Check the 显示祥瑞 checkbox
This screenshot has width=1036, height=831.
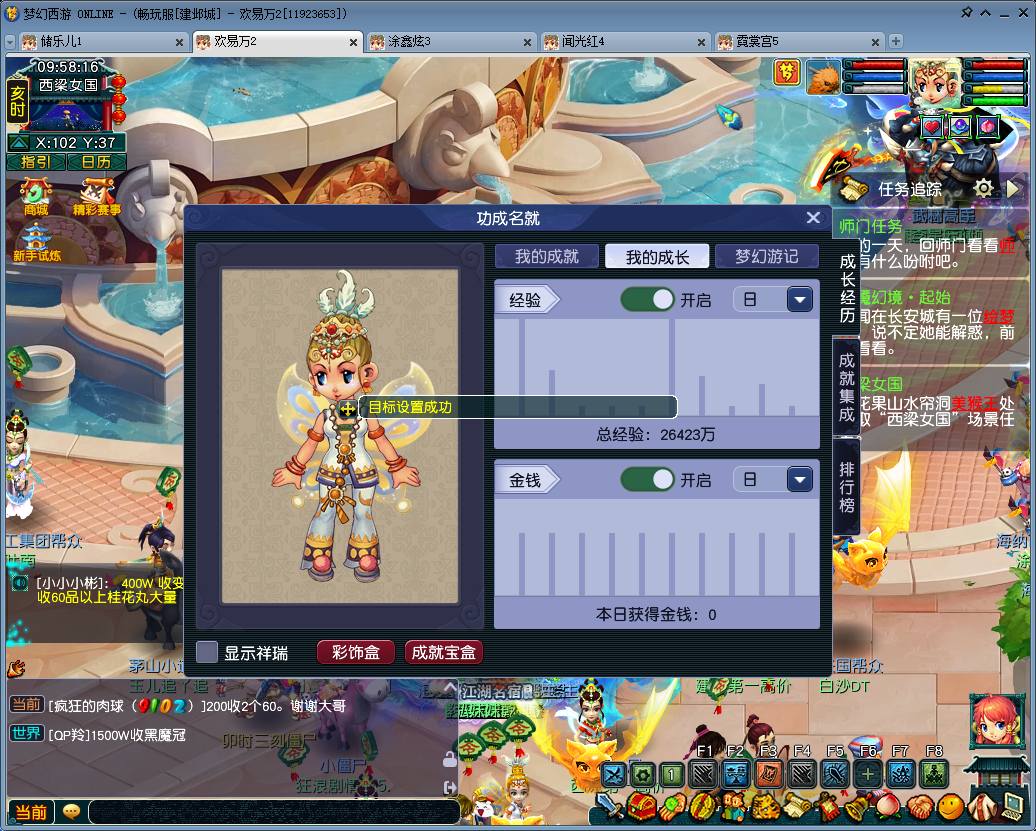[207, 653]
